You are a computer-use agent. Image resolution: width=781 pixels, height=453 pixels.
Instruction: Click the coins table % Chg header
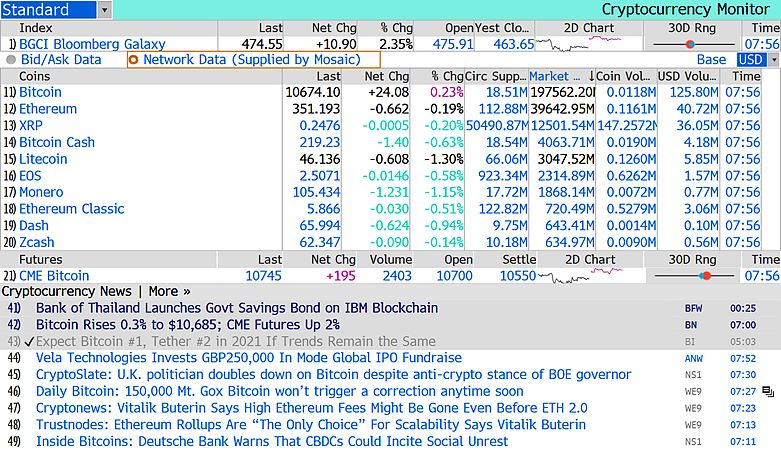pyautogui.click(x=447, y=76)
